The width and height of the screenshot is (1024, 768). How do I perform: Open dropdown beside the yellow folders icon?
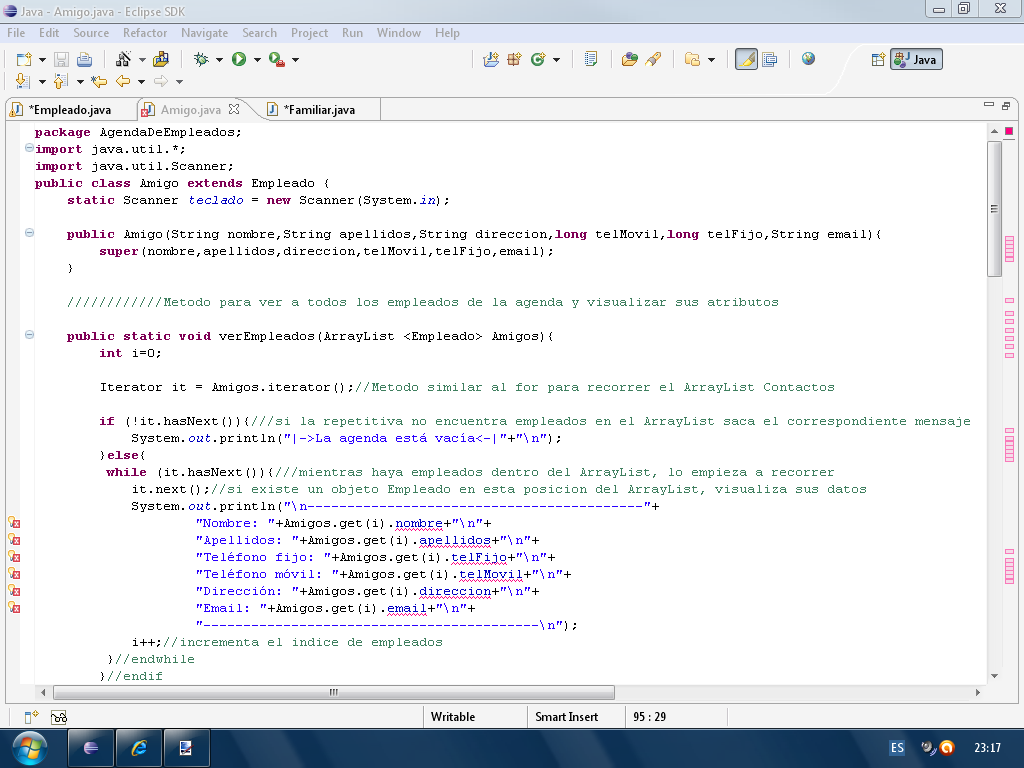(x=711, y=60)
